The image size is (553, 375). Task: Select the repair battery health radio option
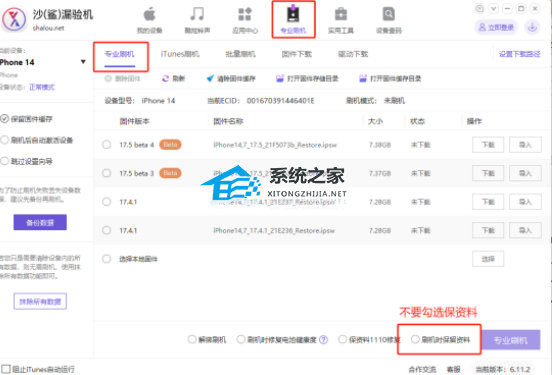(241, 339)
